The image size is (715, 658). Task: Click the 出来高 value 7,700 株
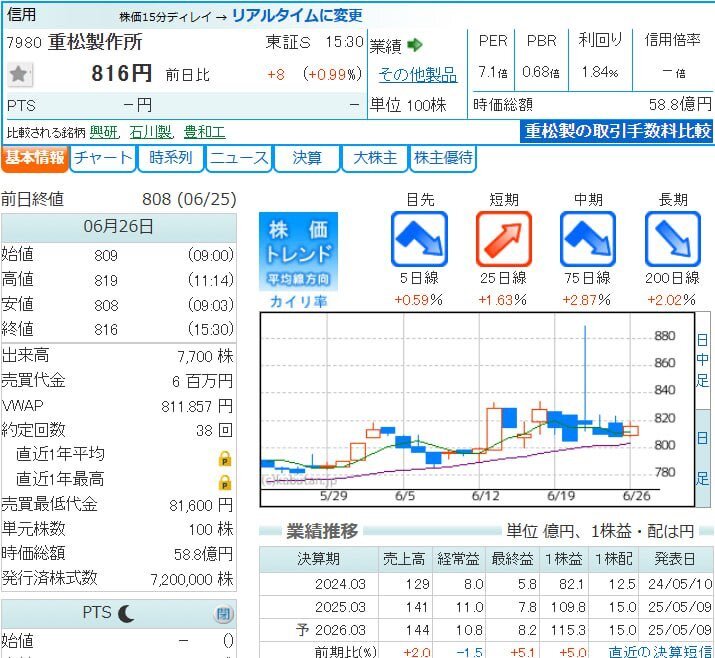point(205,356)
